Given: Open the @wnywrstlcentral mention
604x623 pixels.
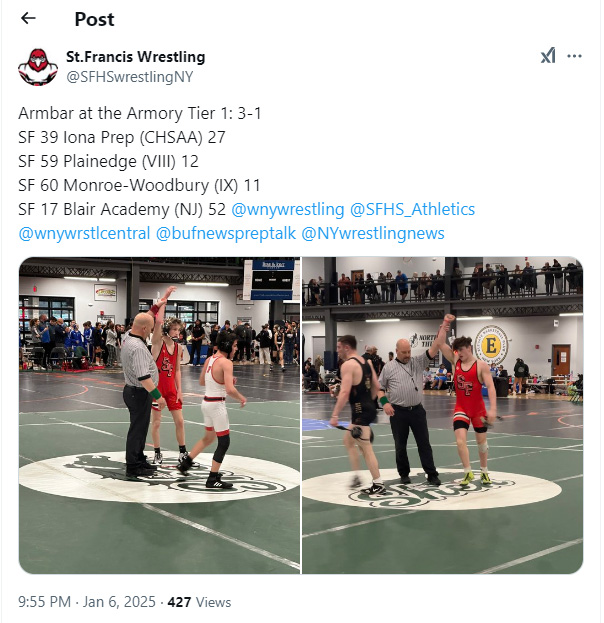Looking at the screenshot, I should (x=84, y=233).
